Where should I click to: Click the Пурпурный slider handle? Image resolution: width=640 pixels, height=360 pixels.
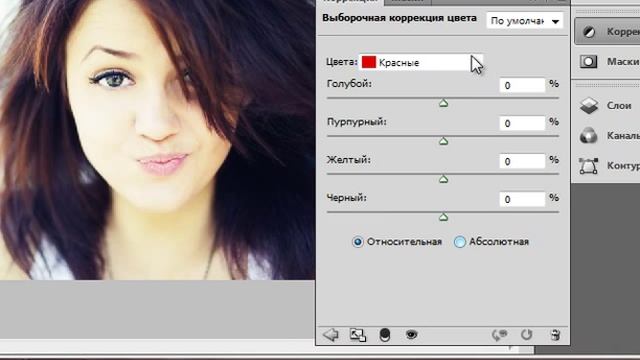tap(443, 141)
